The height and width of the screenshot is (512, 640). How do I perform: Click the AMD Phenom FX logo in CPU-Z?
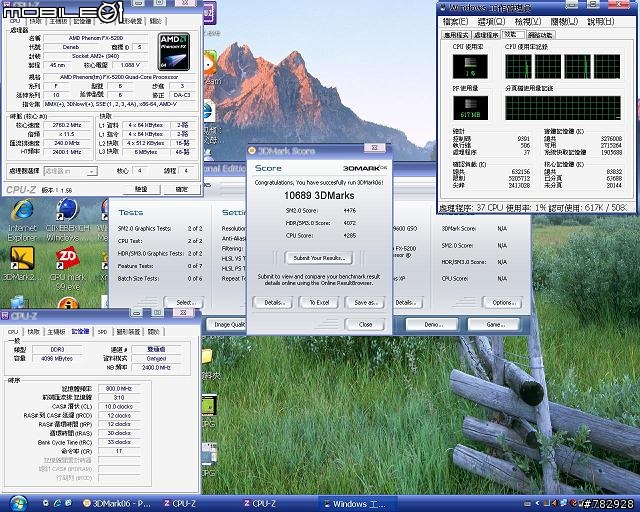[x=174, y=51]
